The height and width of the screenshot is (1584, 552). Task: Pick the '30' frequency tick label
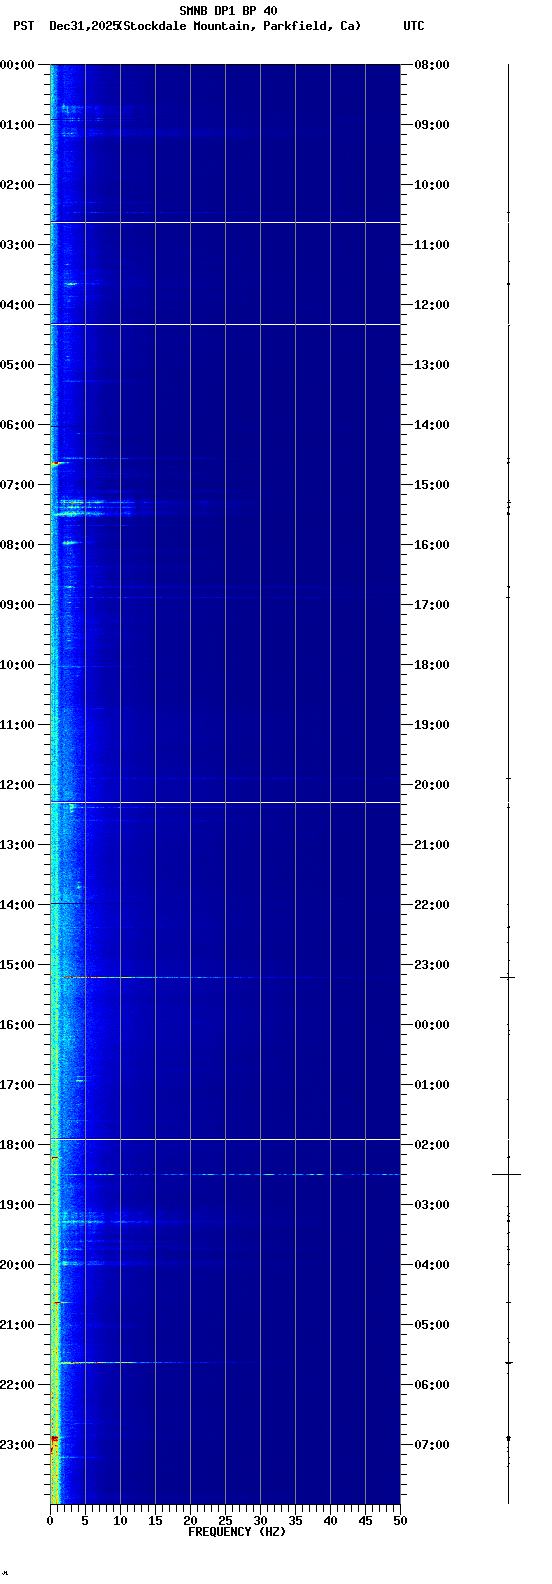point(260,1521)
